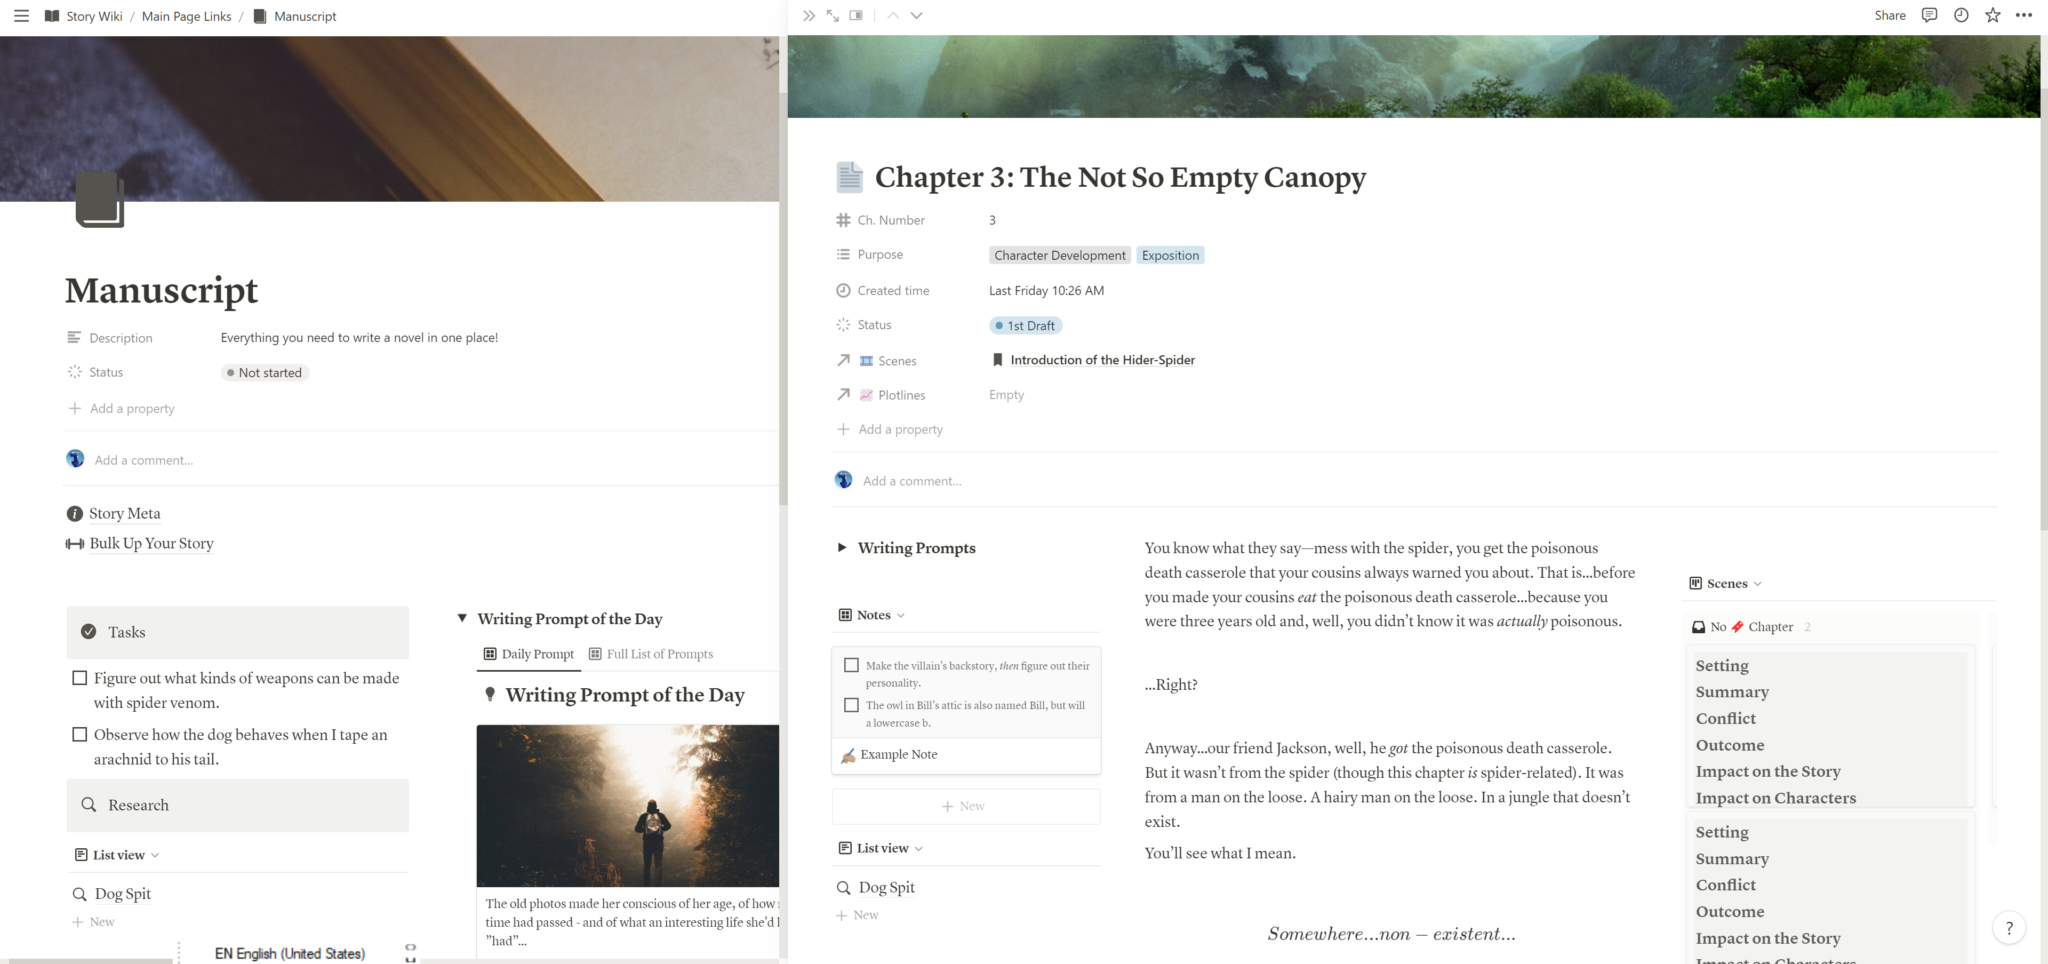Open the more options menu
Viewport: 2048px width, 964px height.
(x=2025, y=15)
